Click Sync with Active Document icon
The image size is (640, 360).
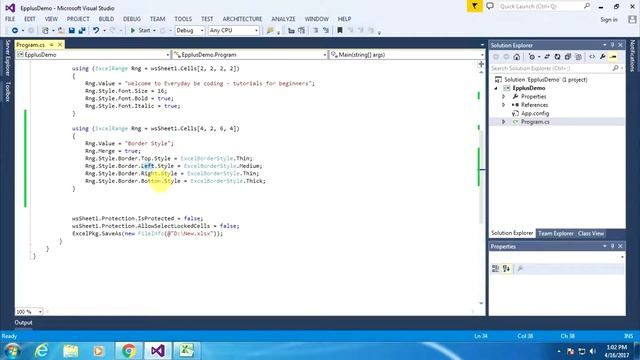pyautogui.click(x=547, y=57)
